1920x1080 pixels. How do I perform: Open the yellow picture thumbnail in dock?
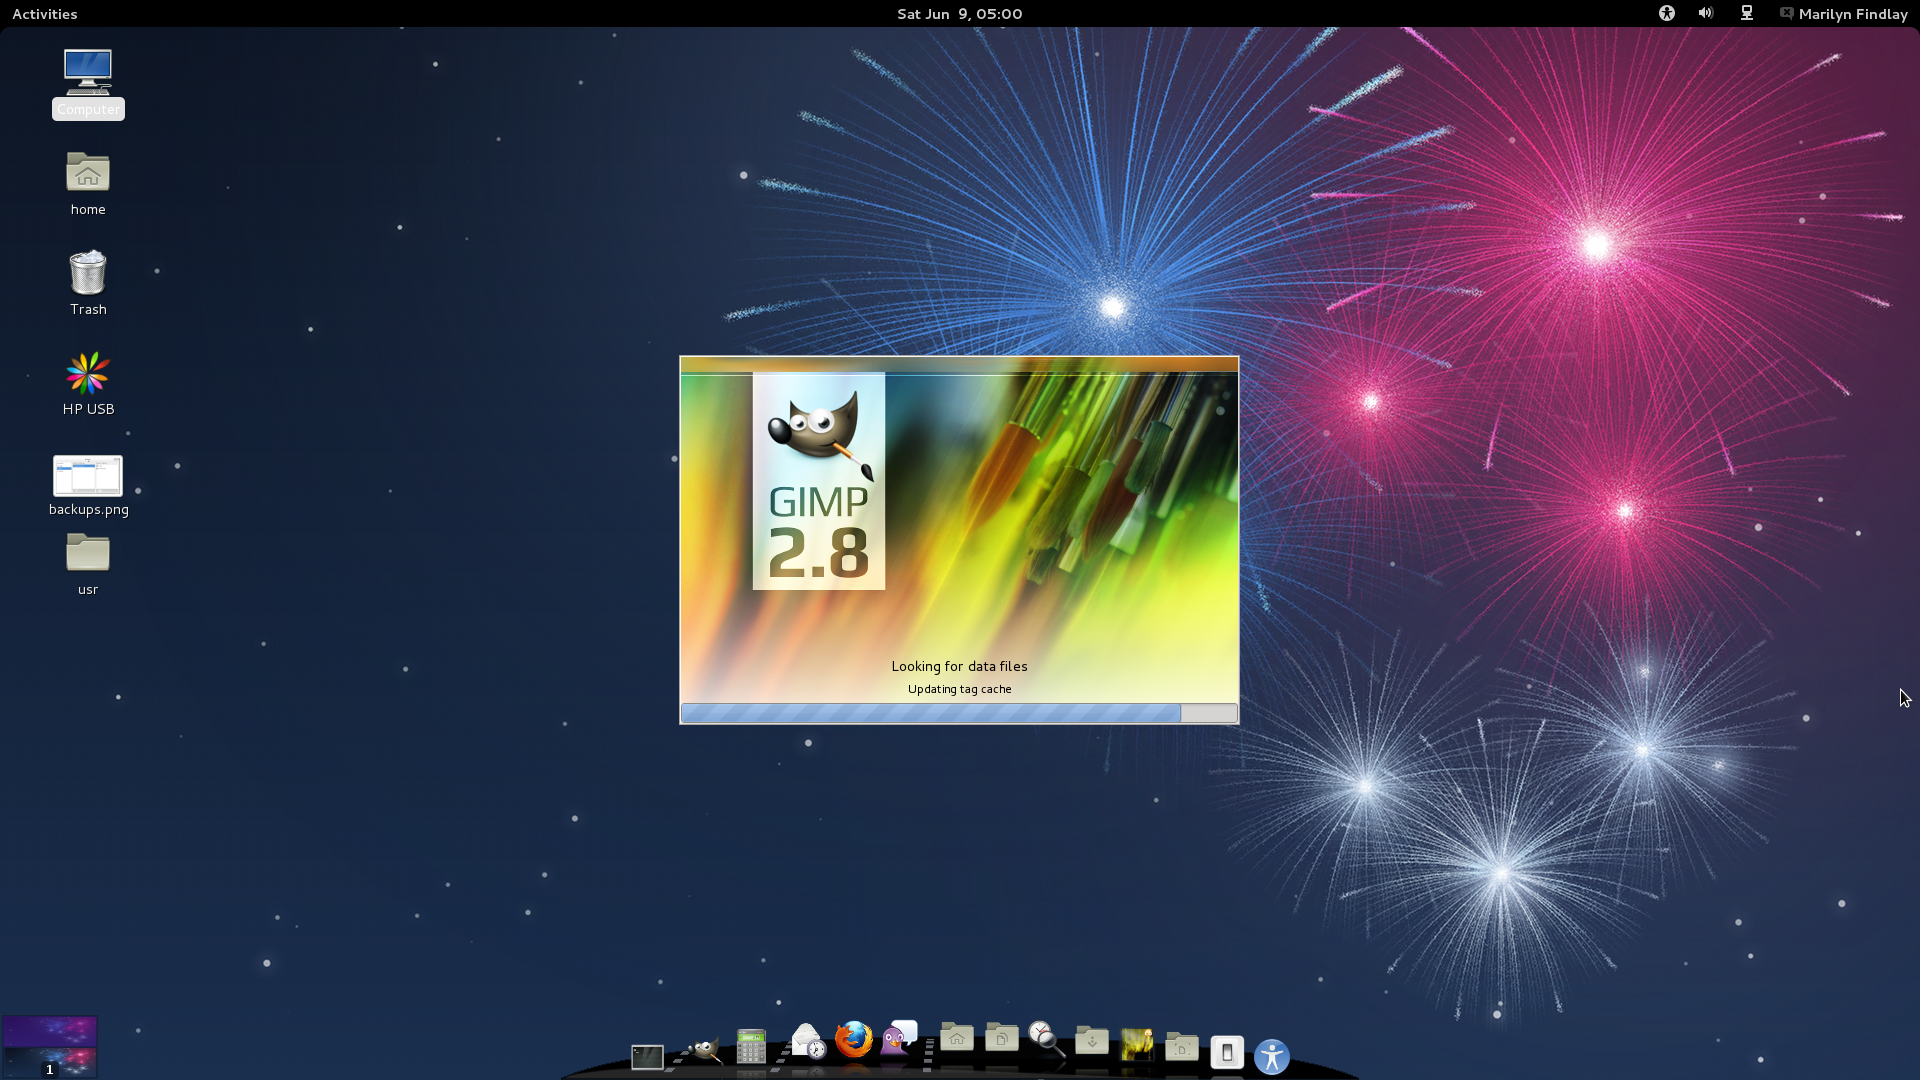click(x=1137, y=1045)
